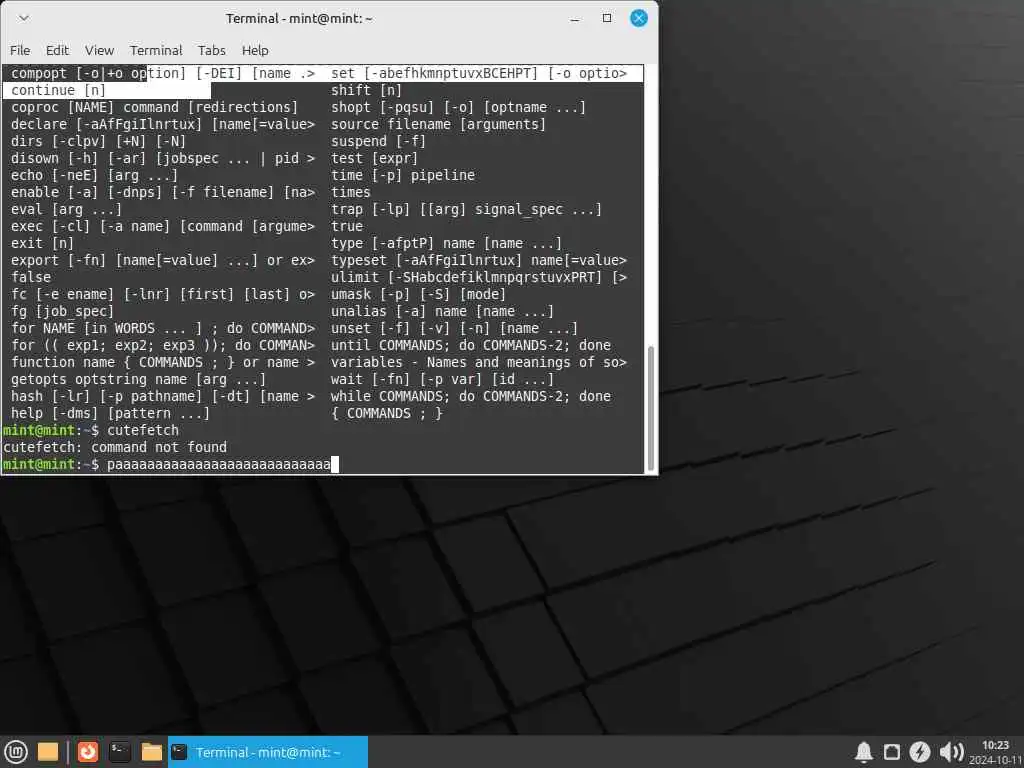Open the Linux Mint start menu
Image resolution: width=1024 pixels, height=768 pixels.
click(x=16, y=752)
